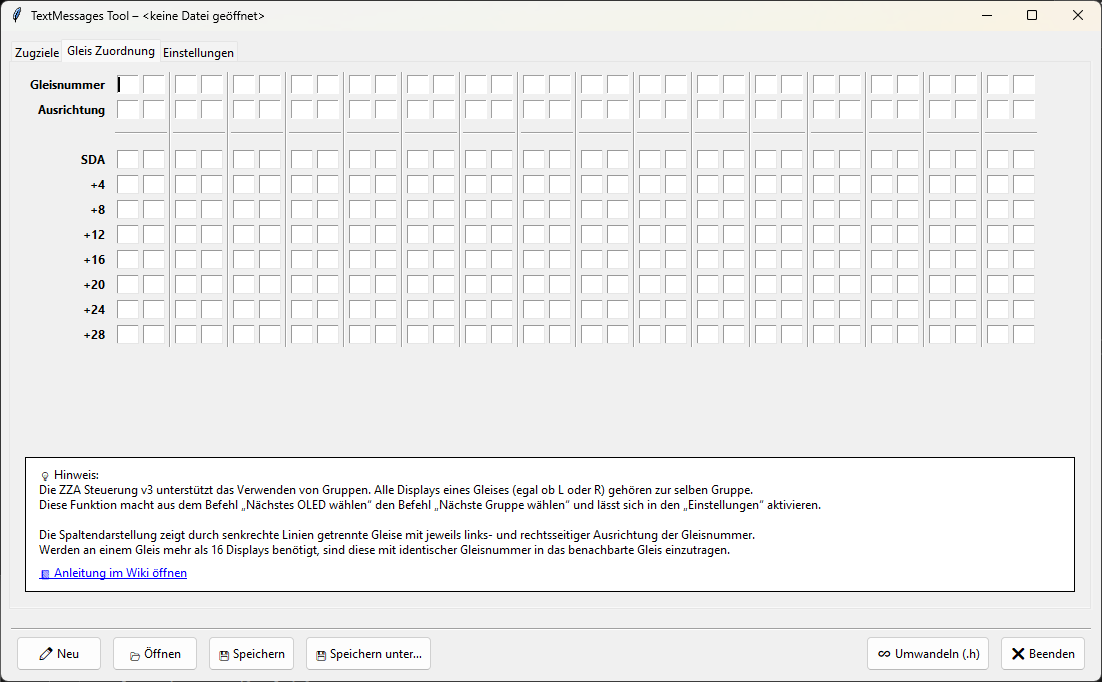The image size is (1102, 682).
Task: Switch to the Zugziele tab
Action: (x=37, y=52)
